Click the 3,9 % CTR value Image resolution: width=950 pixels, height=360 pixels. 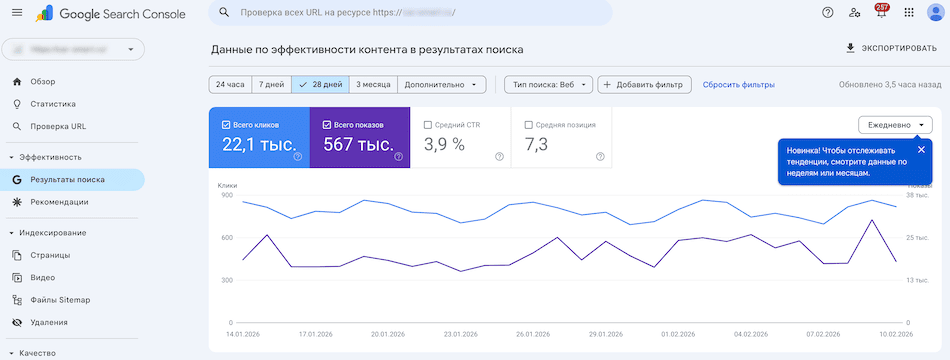pyautogui.click(x=444, y=144)
